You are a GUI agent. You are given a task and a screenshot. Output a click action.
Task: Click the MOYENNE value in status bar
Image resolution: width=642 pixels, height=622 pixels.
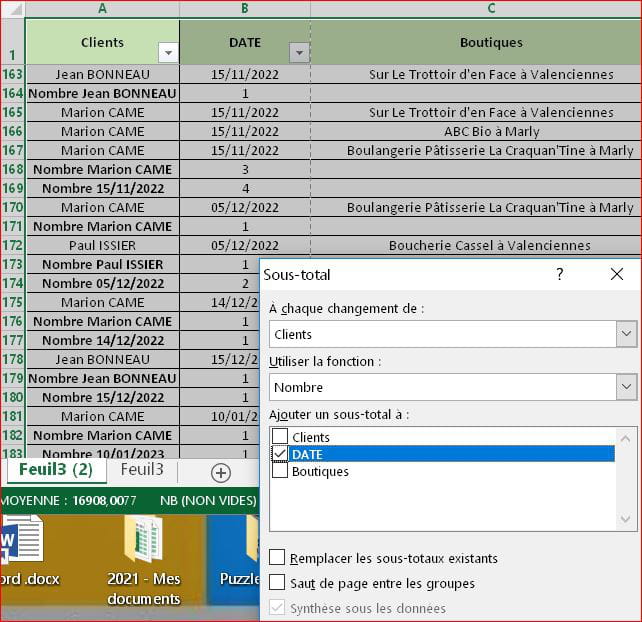pyautogui.click(x=104, y=500)
